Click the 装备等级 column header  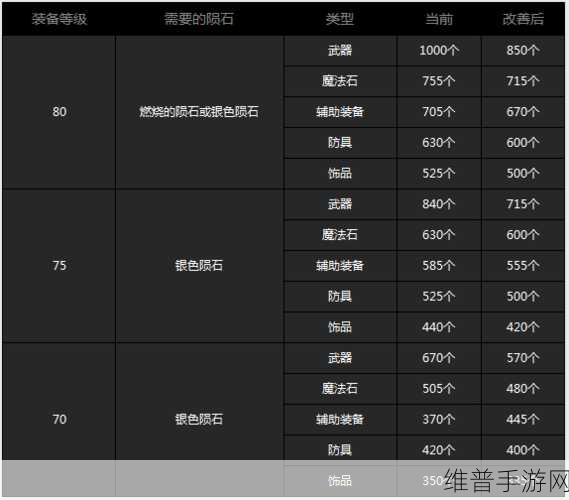(59, 19)
